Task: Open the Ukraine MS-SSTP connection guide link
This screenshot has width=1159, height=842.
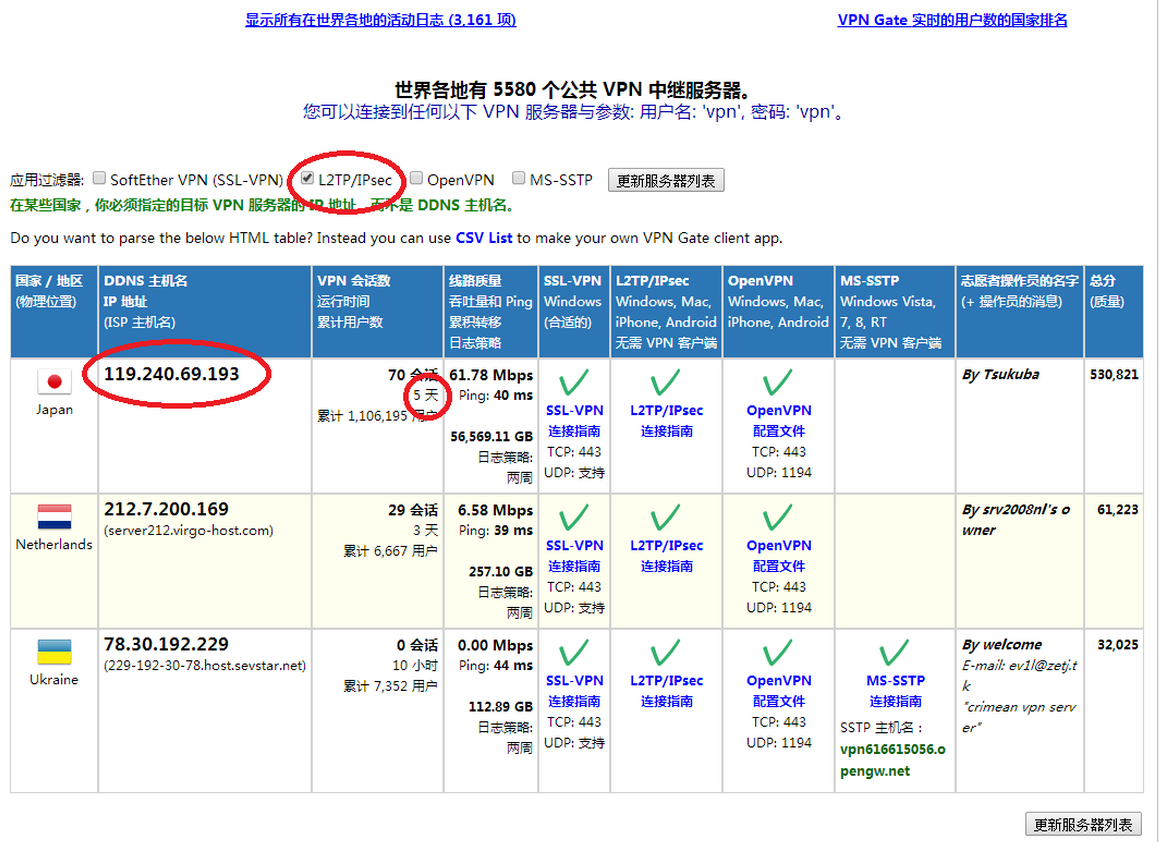Action: (x=896, y=701)
